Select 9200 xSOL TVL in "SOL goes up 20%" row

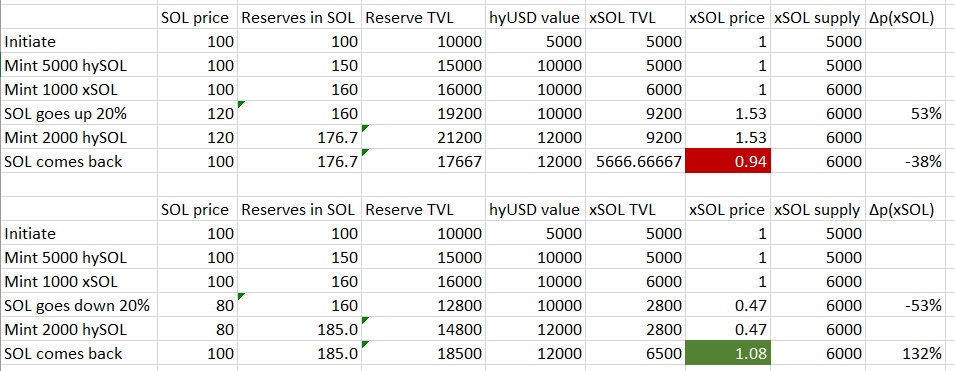pyautogui.click(x=635, y=114)
